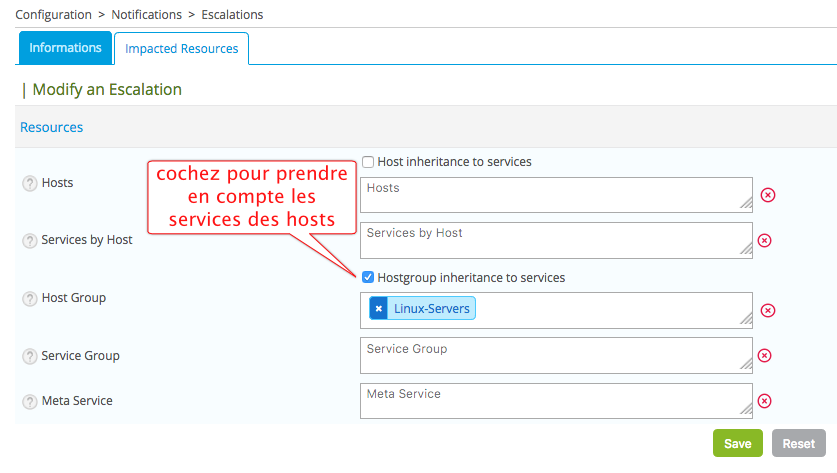The height and width of the screenshot is (473, 837).
Task: Select the Impacted Resources tab
Action: coord(181,49)
